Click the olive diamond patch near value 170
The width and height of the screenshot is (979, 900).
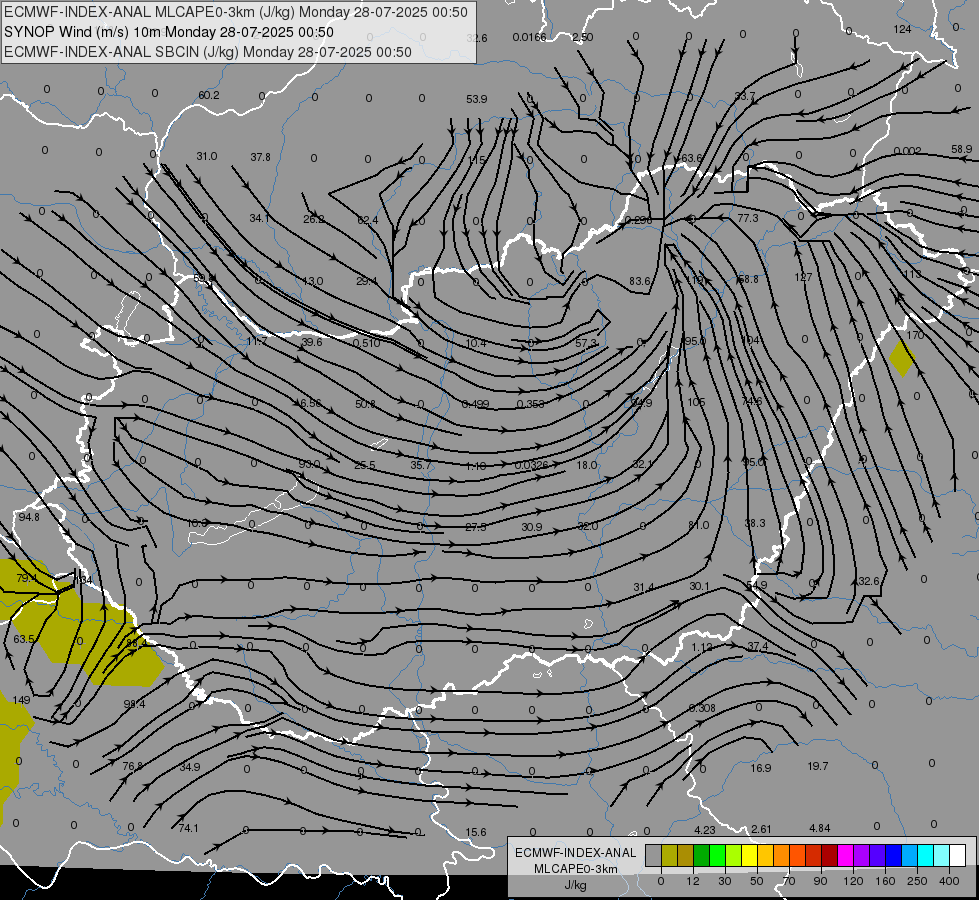(902, 359)
